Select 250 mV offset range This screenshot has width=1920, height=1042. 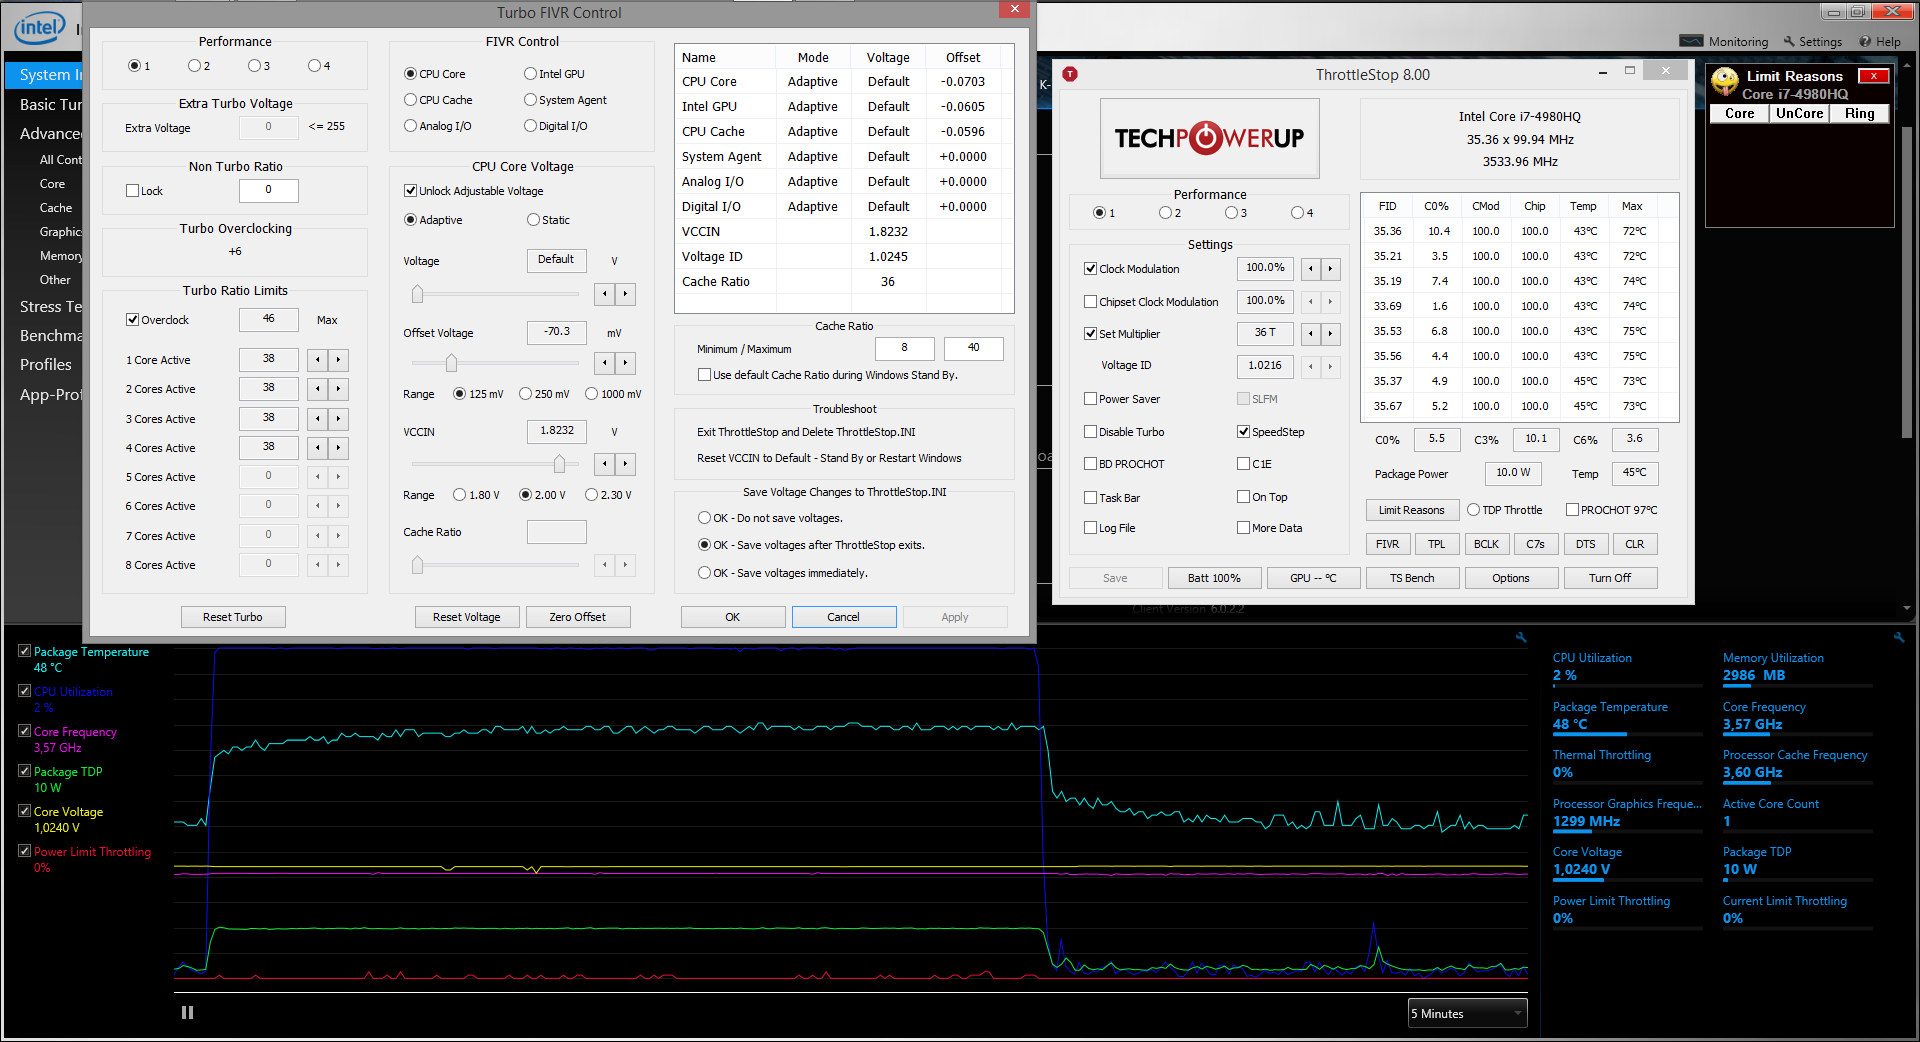point(525,394)
